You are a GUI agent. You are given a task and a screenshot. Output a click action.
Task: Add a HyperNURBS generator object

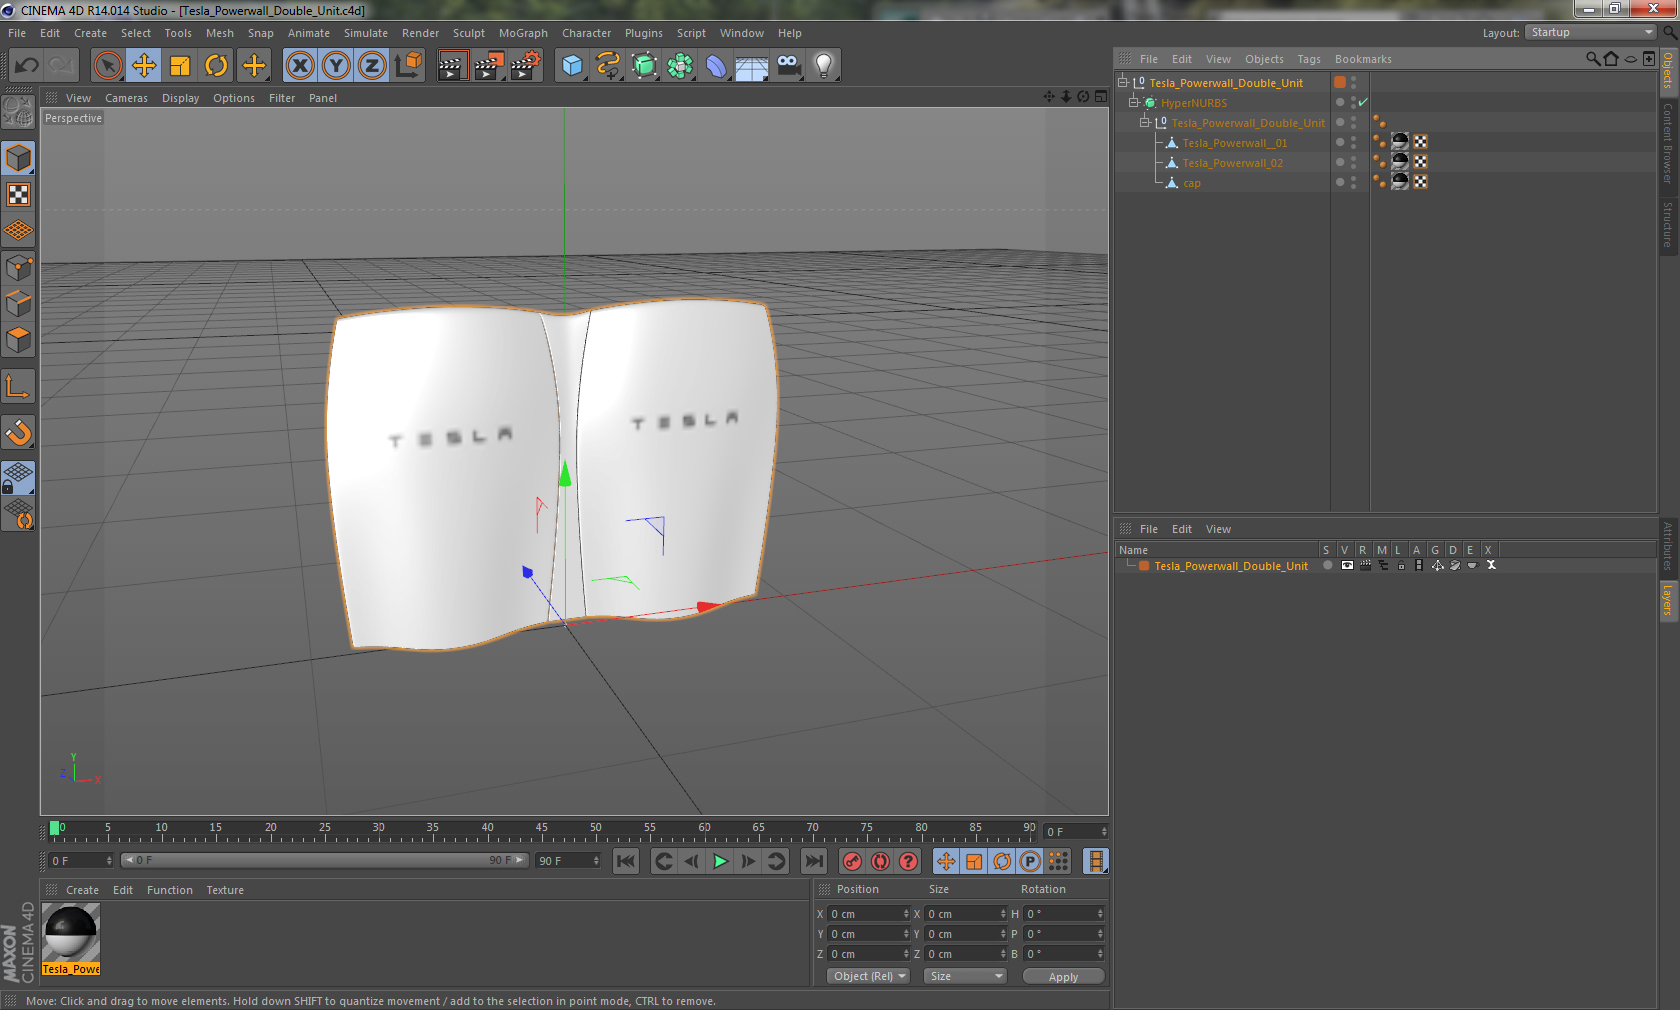[x=645, y=66]
